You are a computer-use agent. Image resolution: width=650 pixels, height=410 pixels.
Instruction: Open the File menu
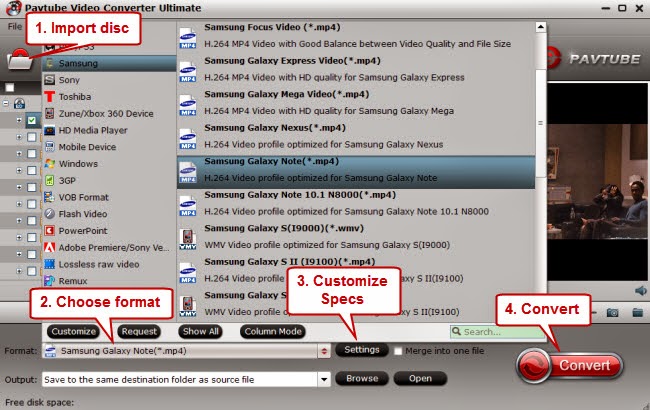point(15,27)
